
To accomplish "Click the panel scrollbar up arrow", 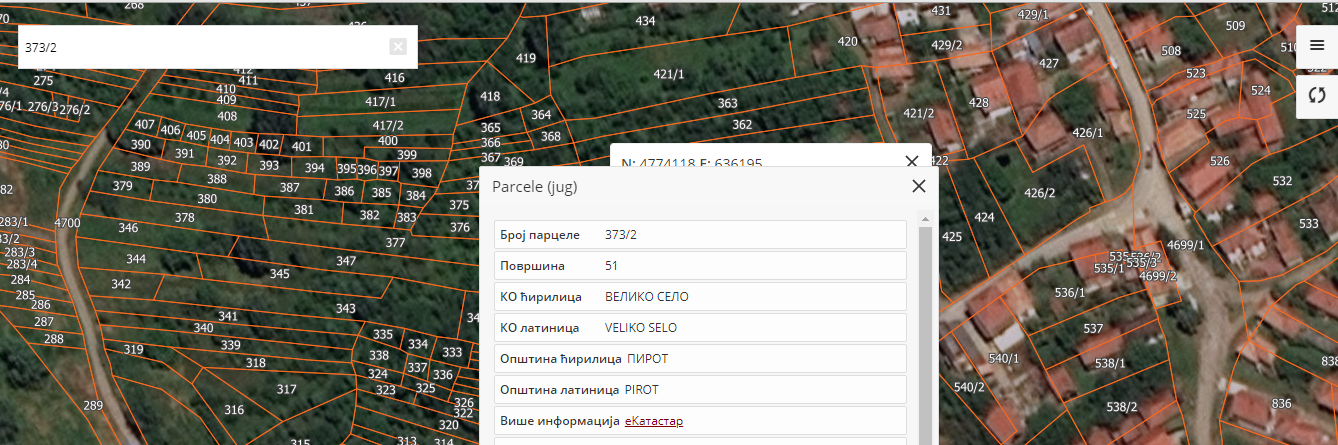I will click(925, 219).
